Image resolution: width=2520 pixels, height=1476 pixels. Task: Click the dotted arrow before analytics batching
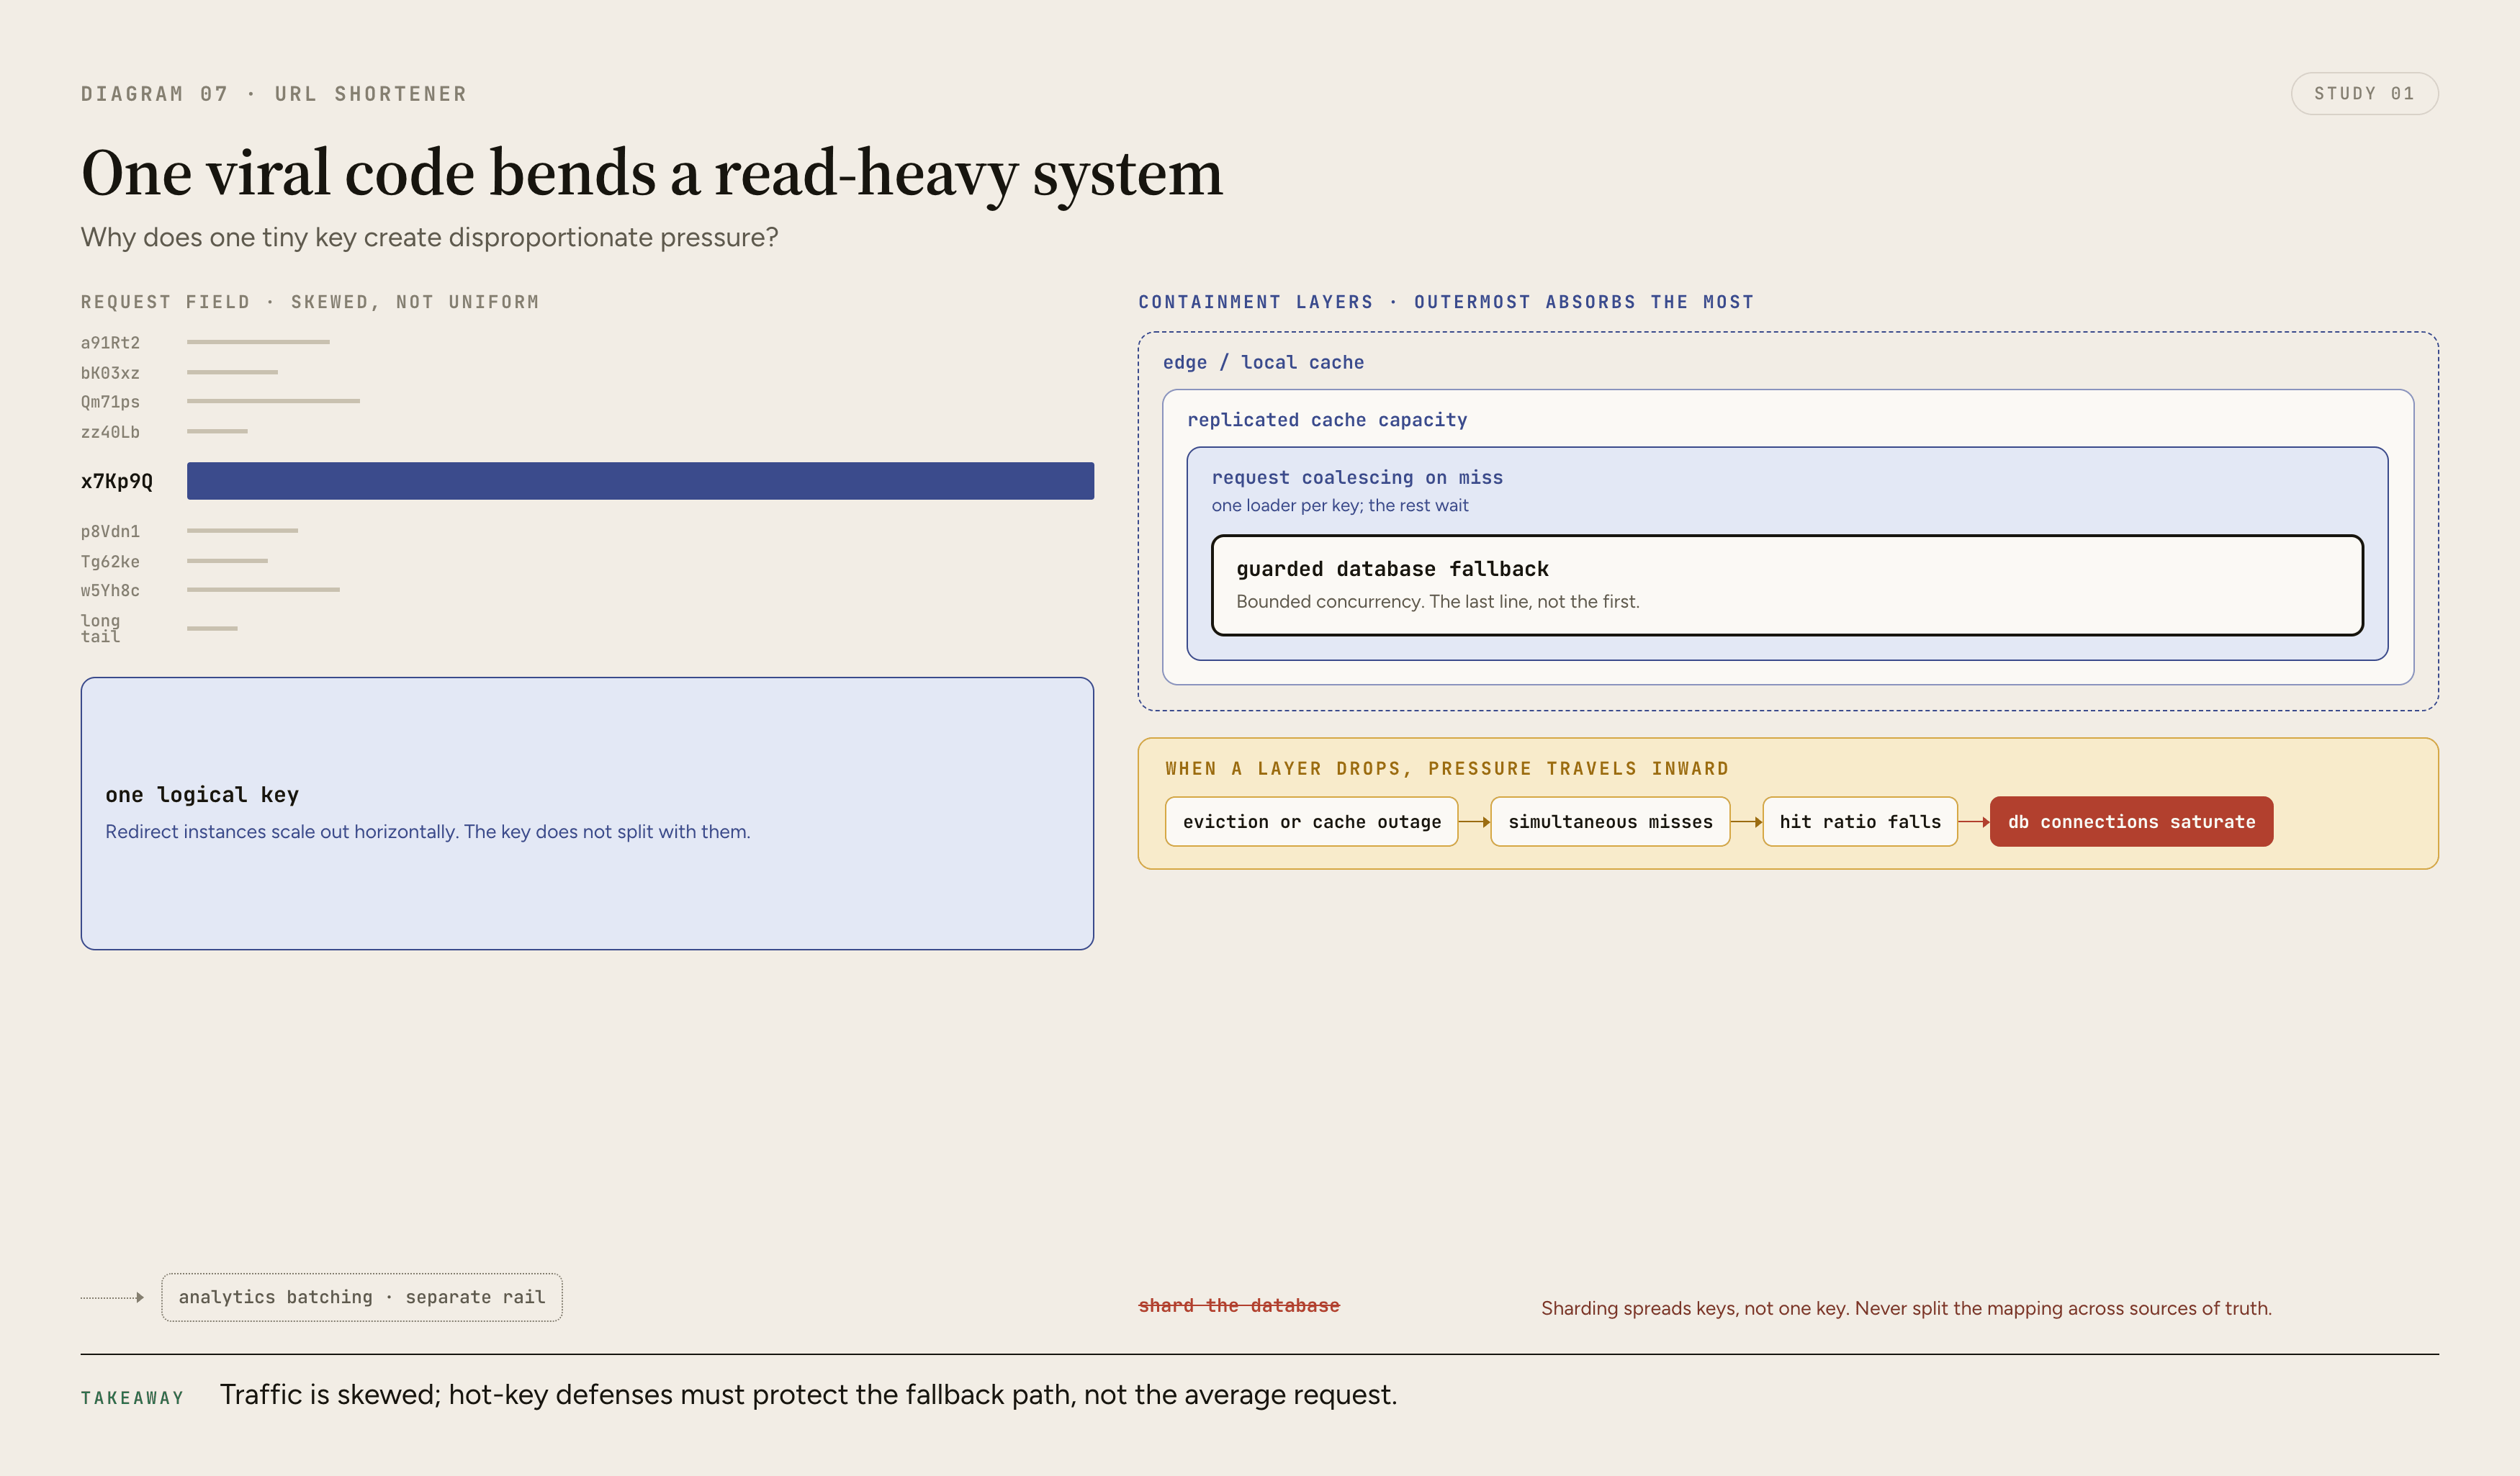113,1297
